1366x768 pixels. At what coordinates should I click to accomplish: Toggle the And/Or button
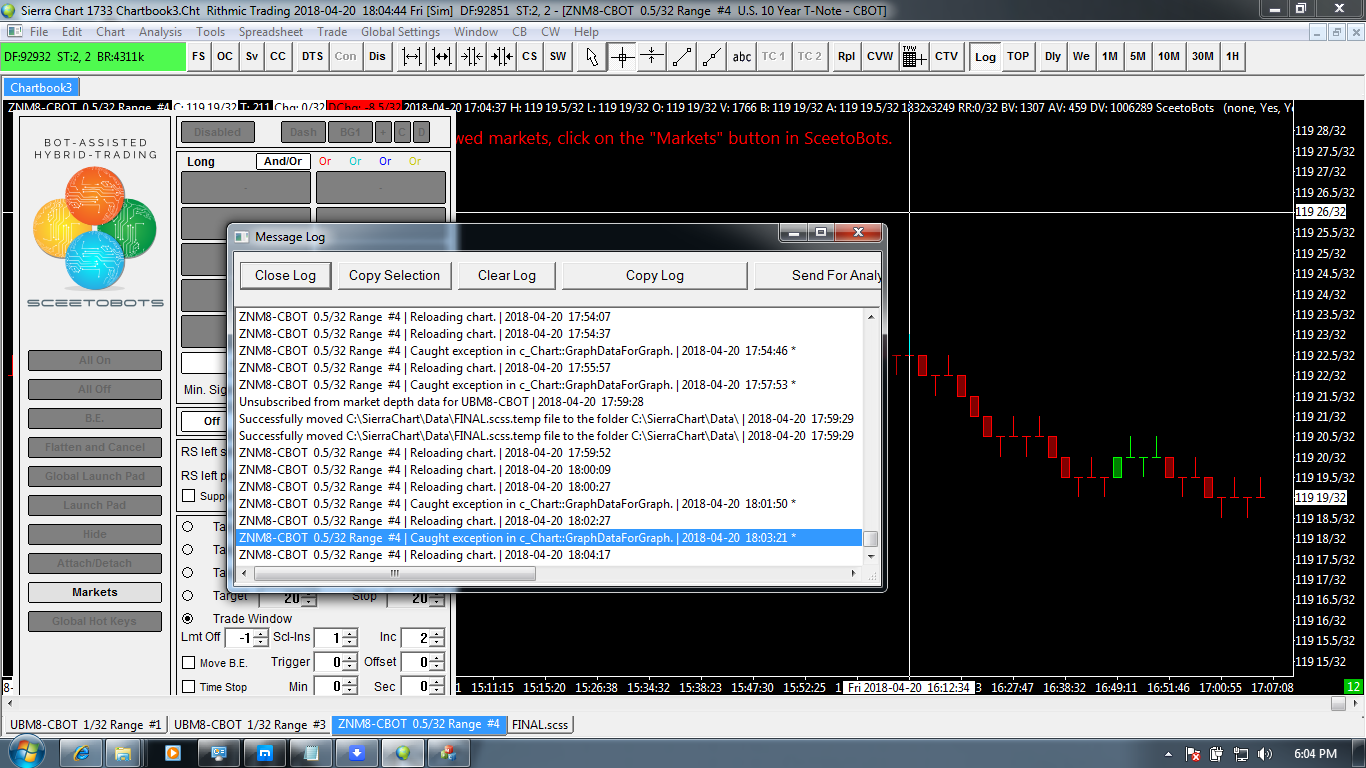point(283,162)
